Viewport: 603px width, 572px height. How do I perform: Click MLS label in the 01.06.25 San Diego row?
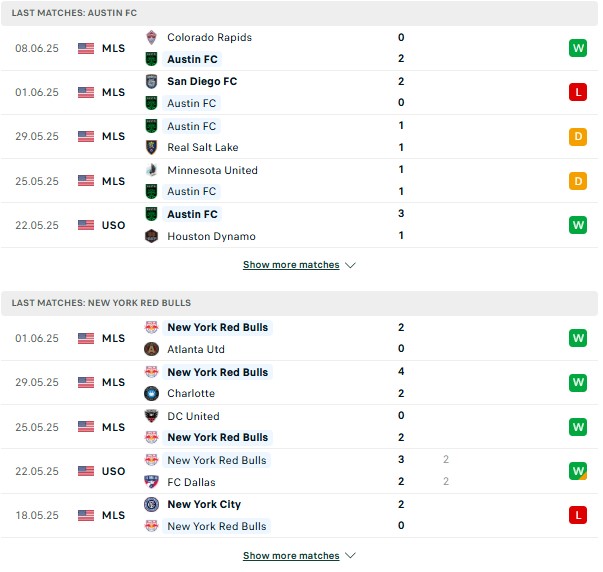pos(113,92)
